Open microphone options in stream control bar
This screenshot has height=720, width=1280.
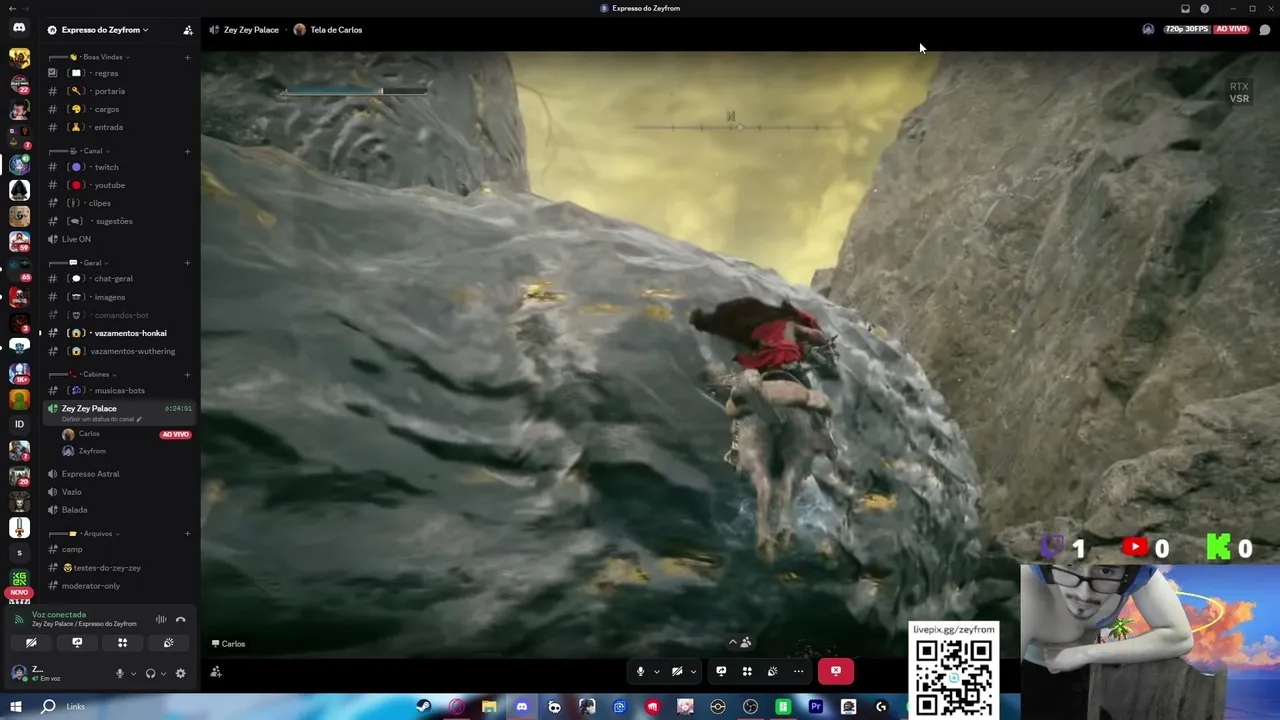[x=656, y=672]
